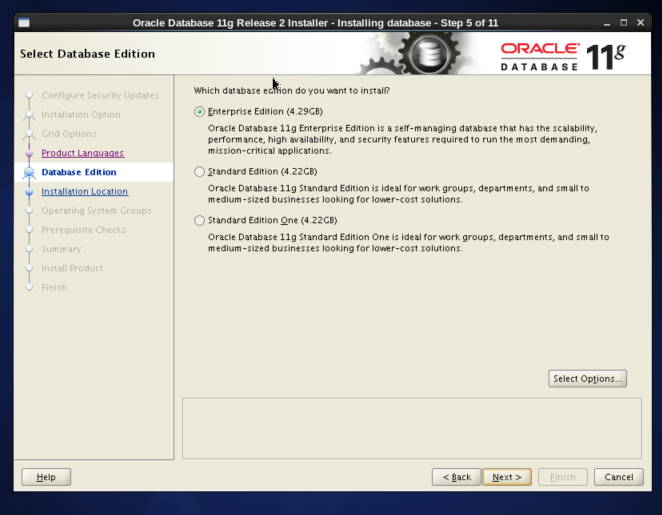
Task: Open Help for this installer step
Action: point(46,477)
